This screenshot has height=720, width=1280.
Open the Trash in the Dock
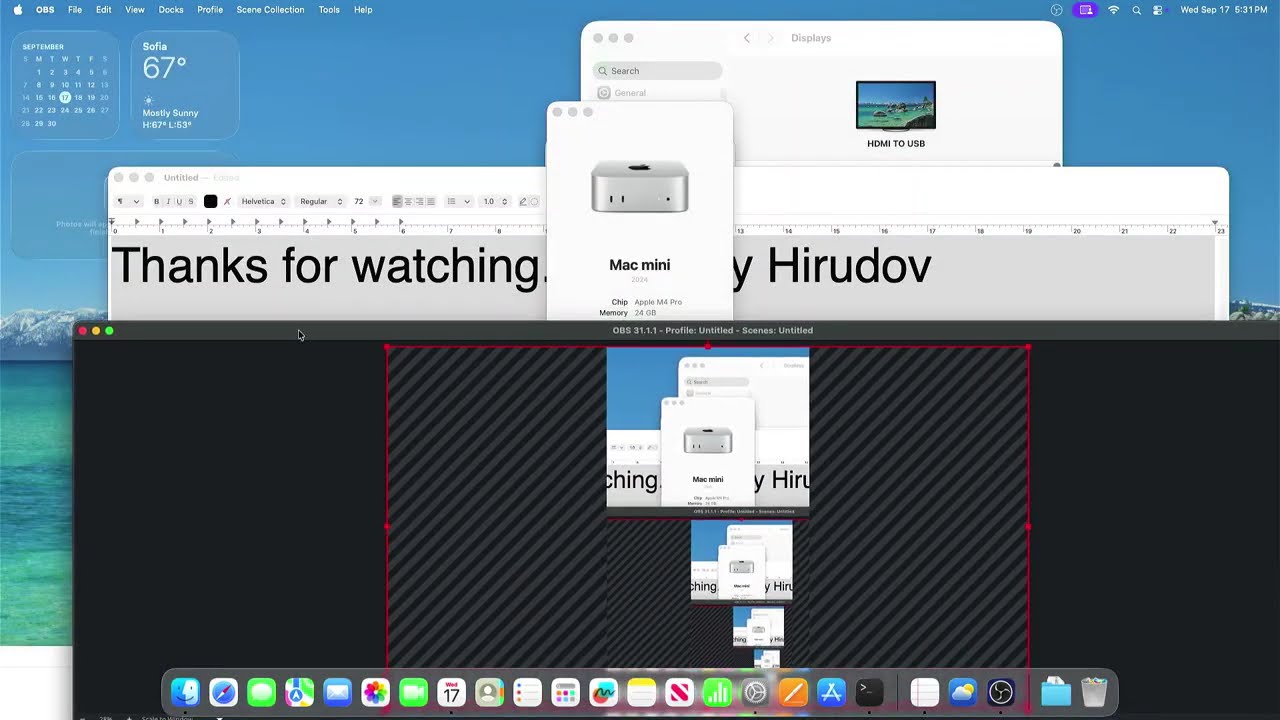(x=1094, y=692)
